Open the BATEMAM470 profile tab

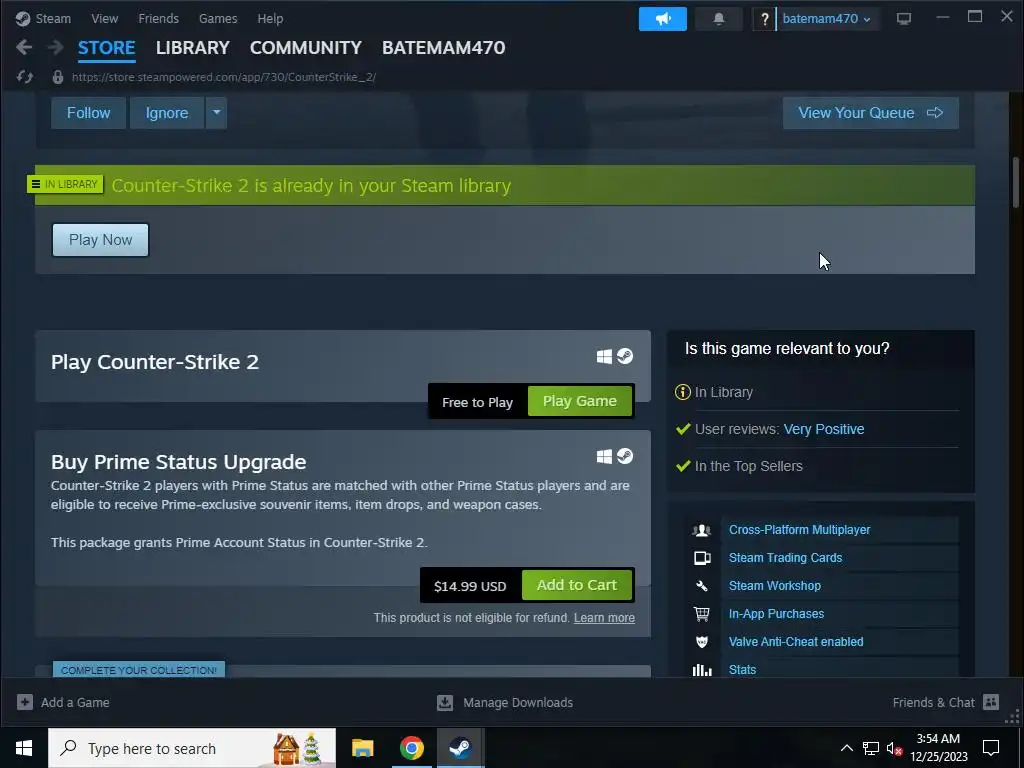tap(443, 48)
